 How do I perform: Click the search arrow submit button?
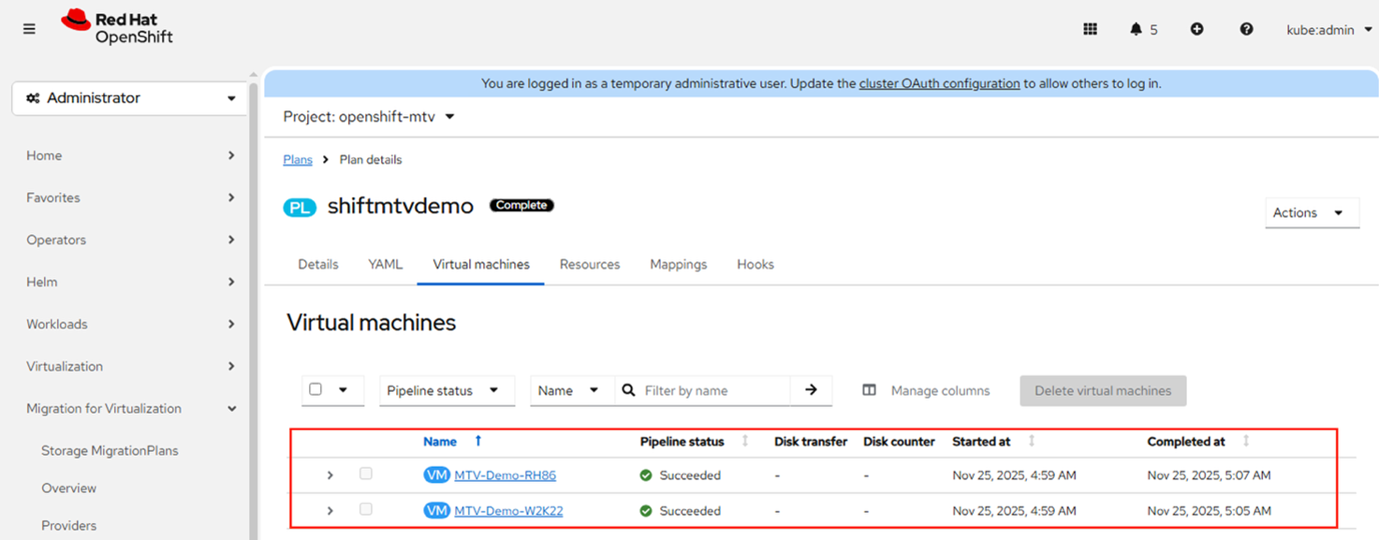[811, 390]
